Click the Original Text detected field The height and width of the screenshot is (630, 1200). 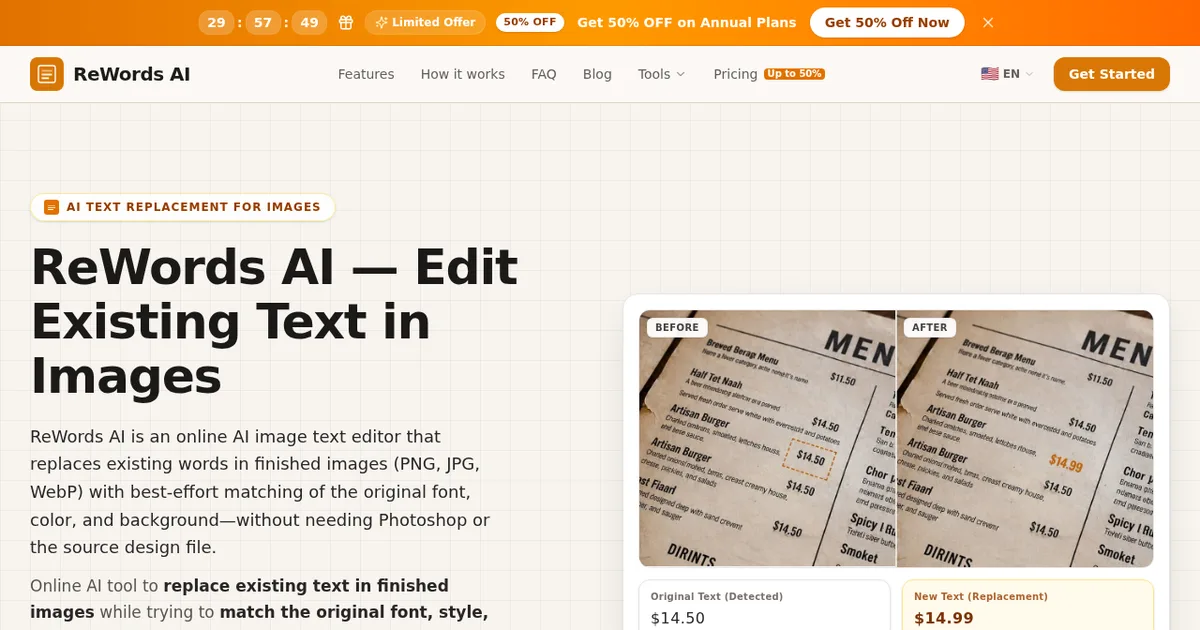click(764, 606)
